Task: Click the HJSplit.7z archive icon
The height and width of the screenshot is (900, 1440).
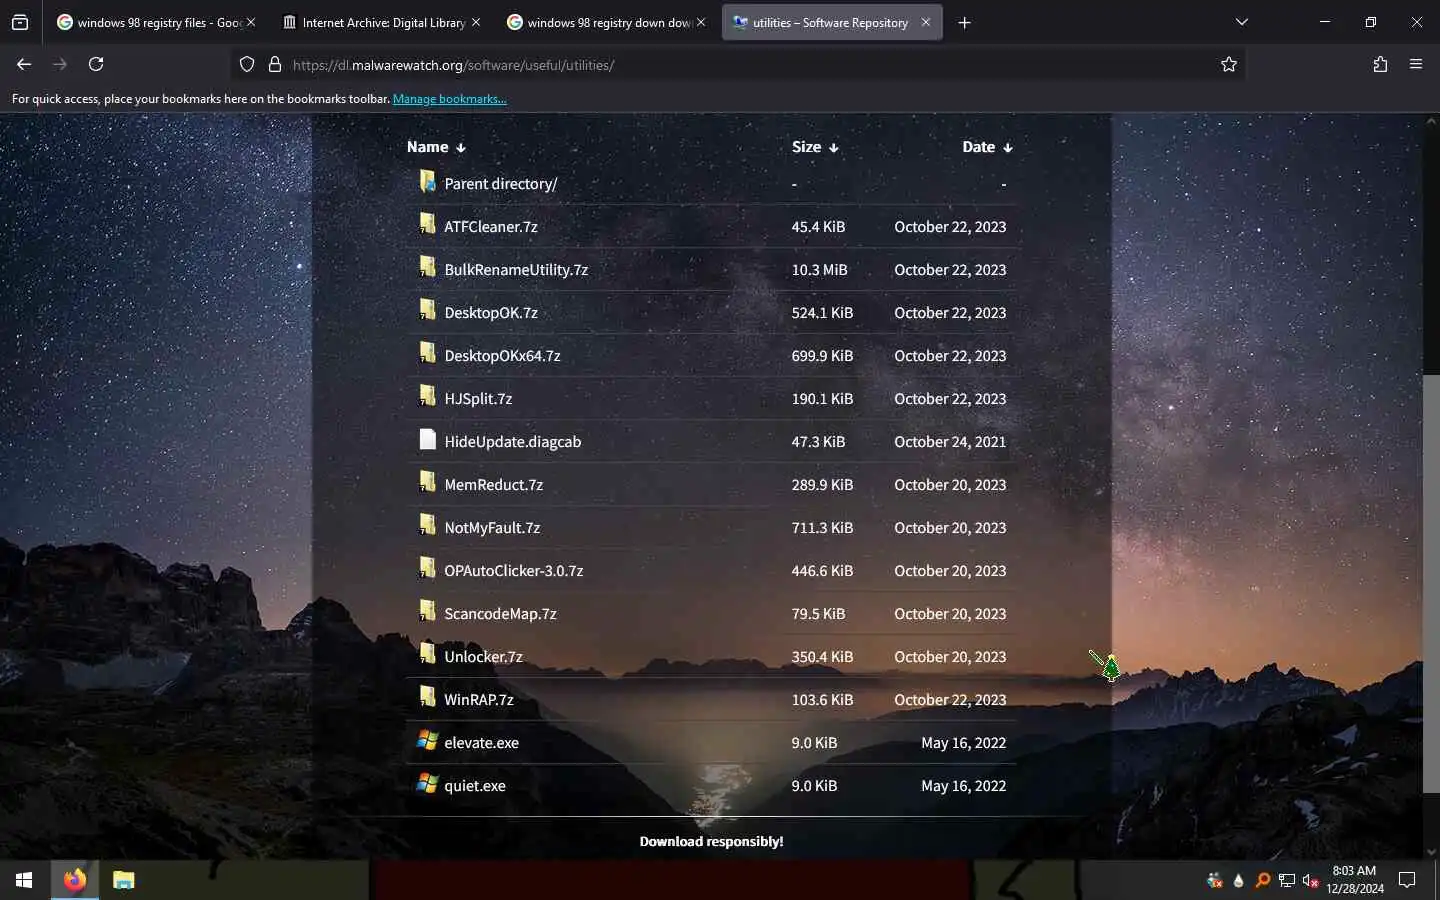Action: [x=428, y=396]
